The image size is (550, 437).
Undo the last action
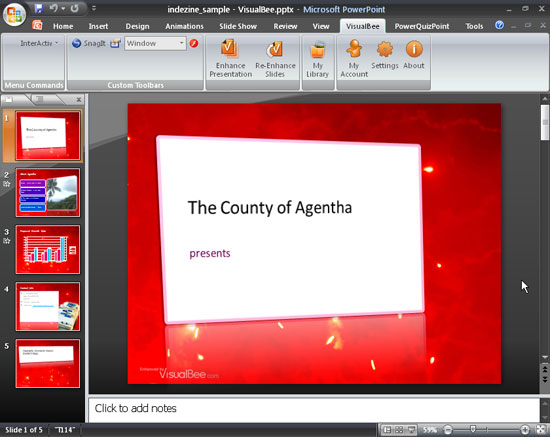pyautogui.click(x=53, y=8)
